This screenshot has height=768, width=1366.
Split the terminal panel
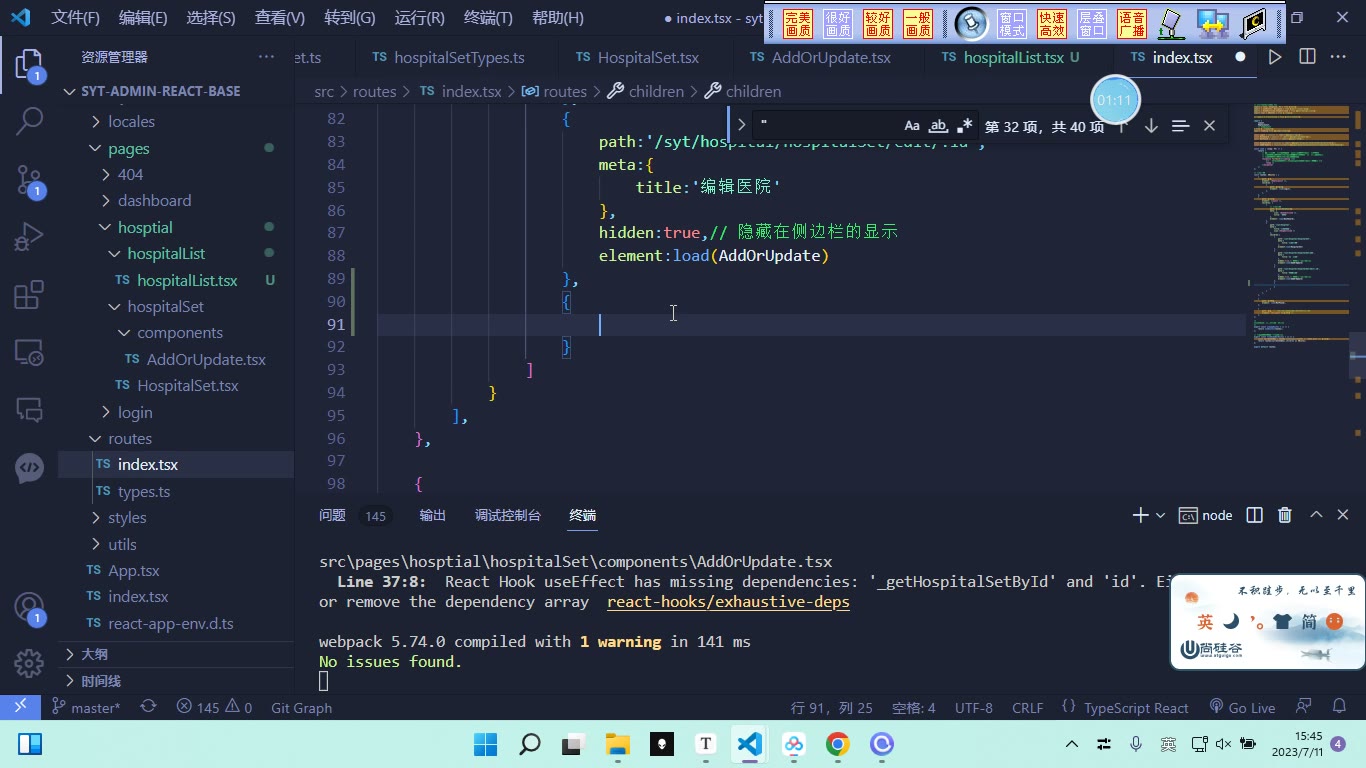tap(1254, 515)
